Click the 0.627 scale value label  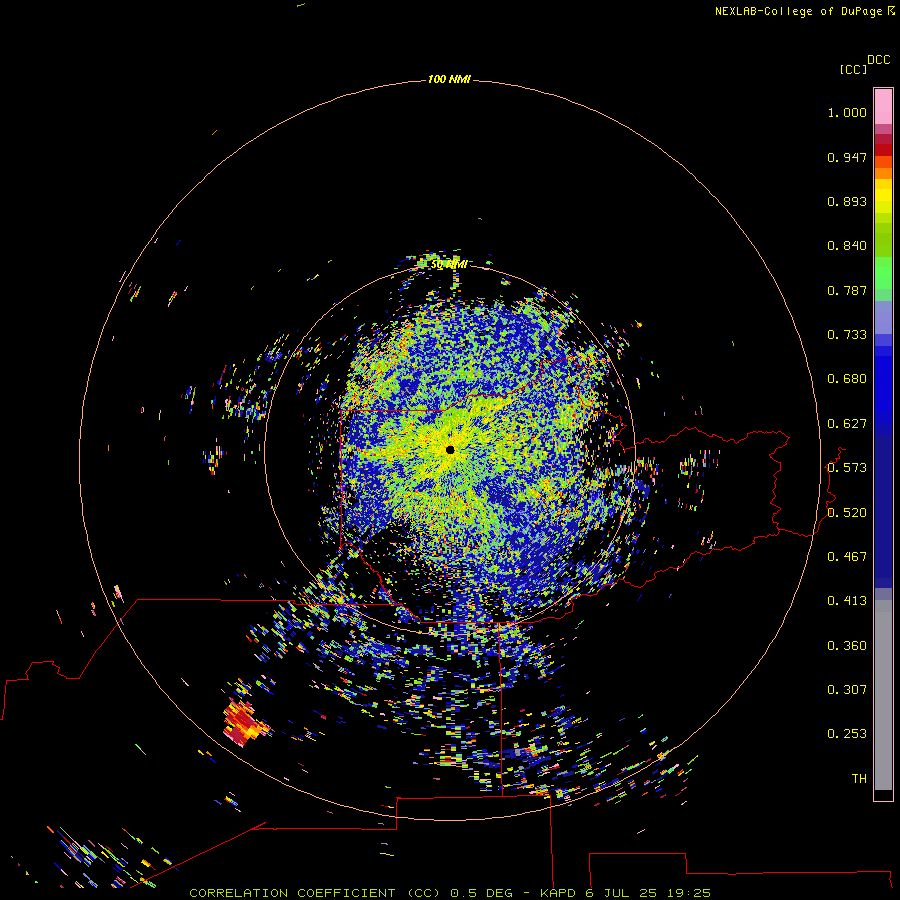[847, 424]
